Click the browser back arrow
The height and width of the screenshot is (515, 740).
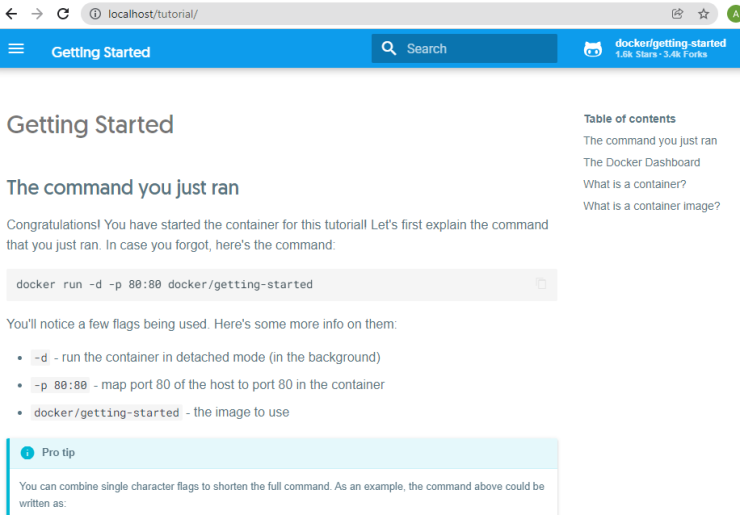coord(11,14)
